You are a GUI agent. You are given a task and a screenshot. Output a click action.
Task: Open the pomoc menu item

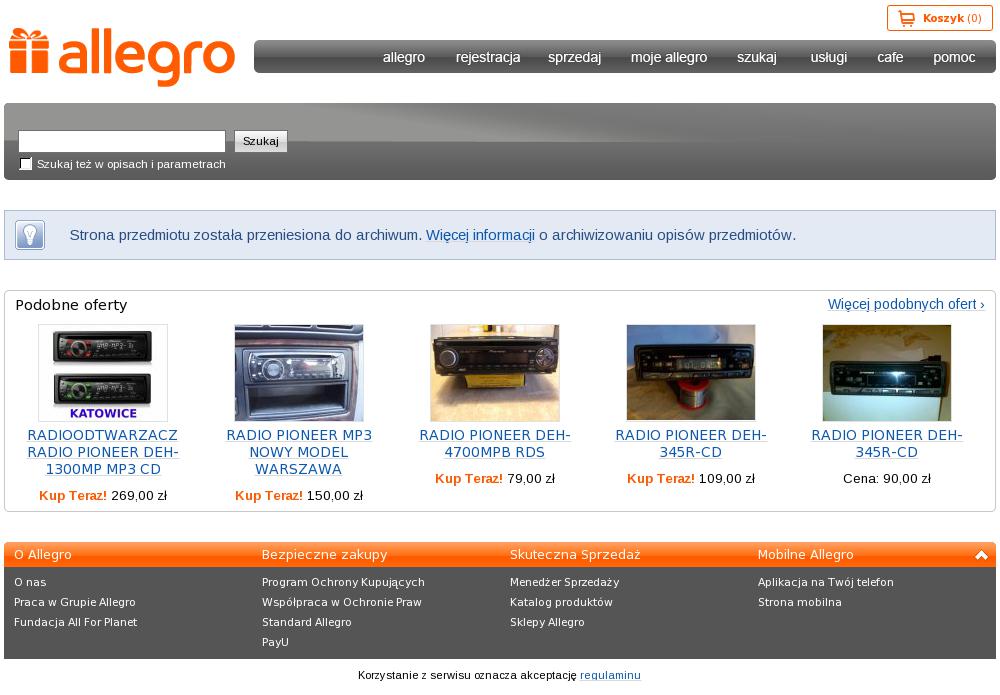(954, 57)
